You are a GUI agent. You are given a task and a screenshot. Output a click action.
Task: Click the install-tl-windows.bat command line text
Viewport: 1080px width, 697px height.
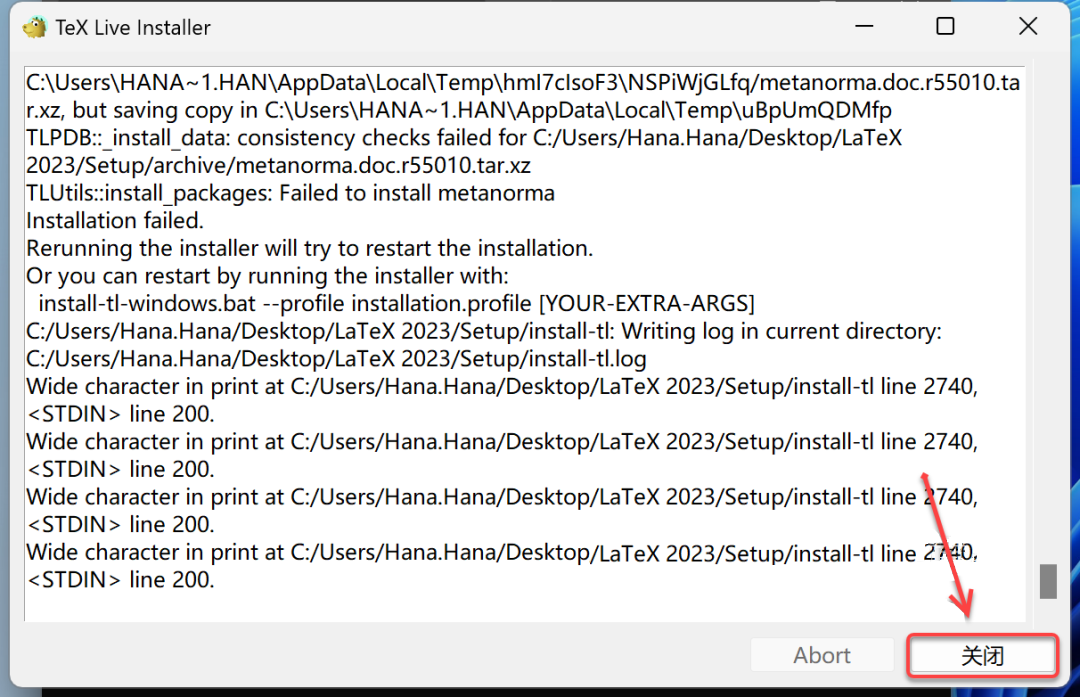click(x=396, y=303)
